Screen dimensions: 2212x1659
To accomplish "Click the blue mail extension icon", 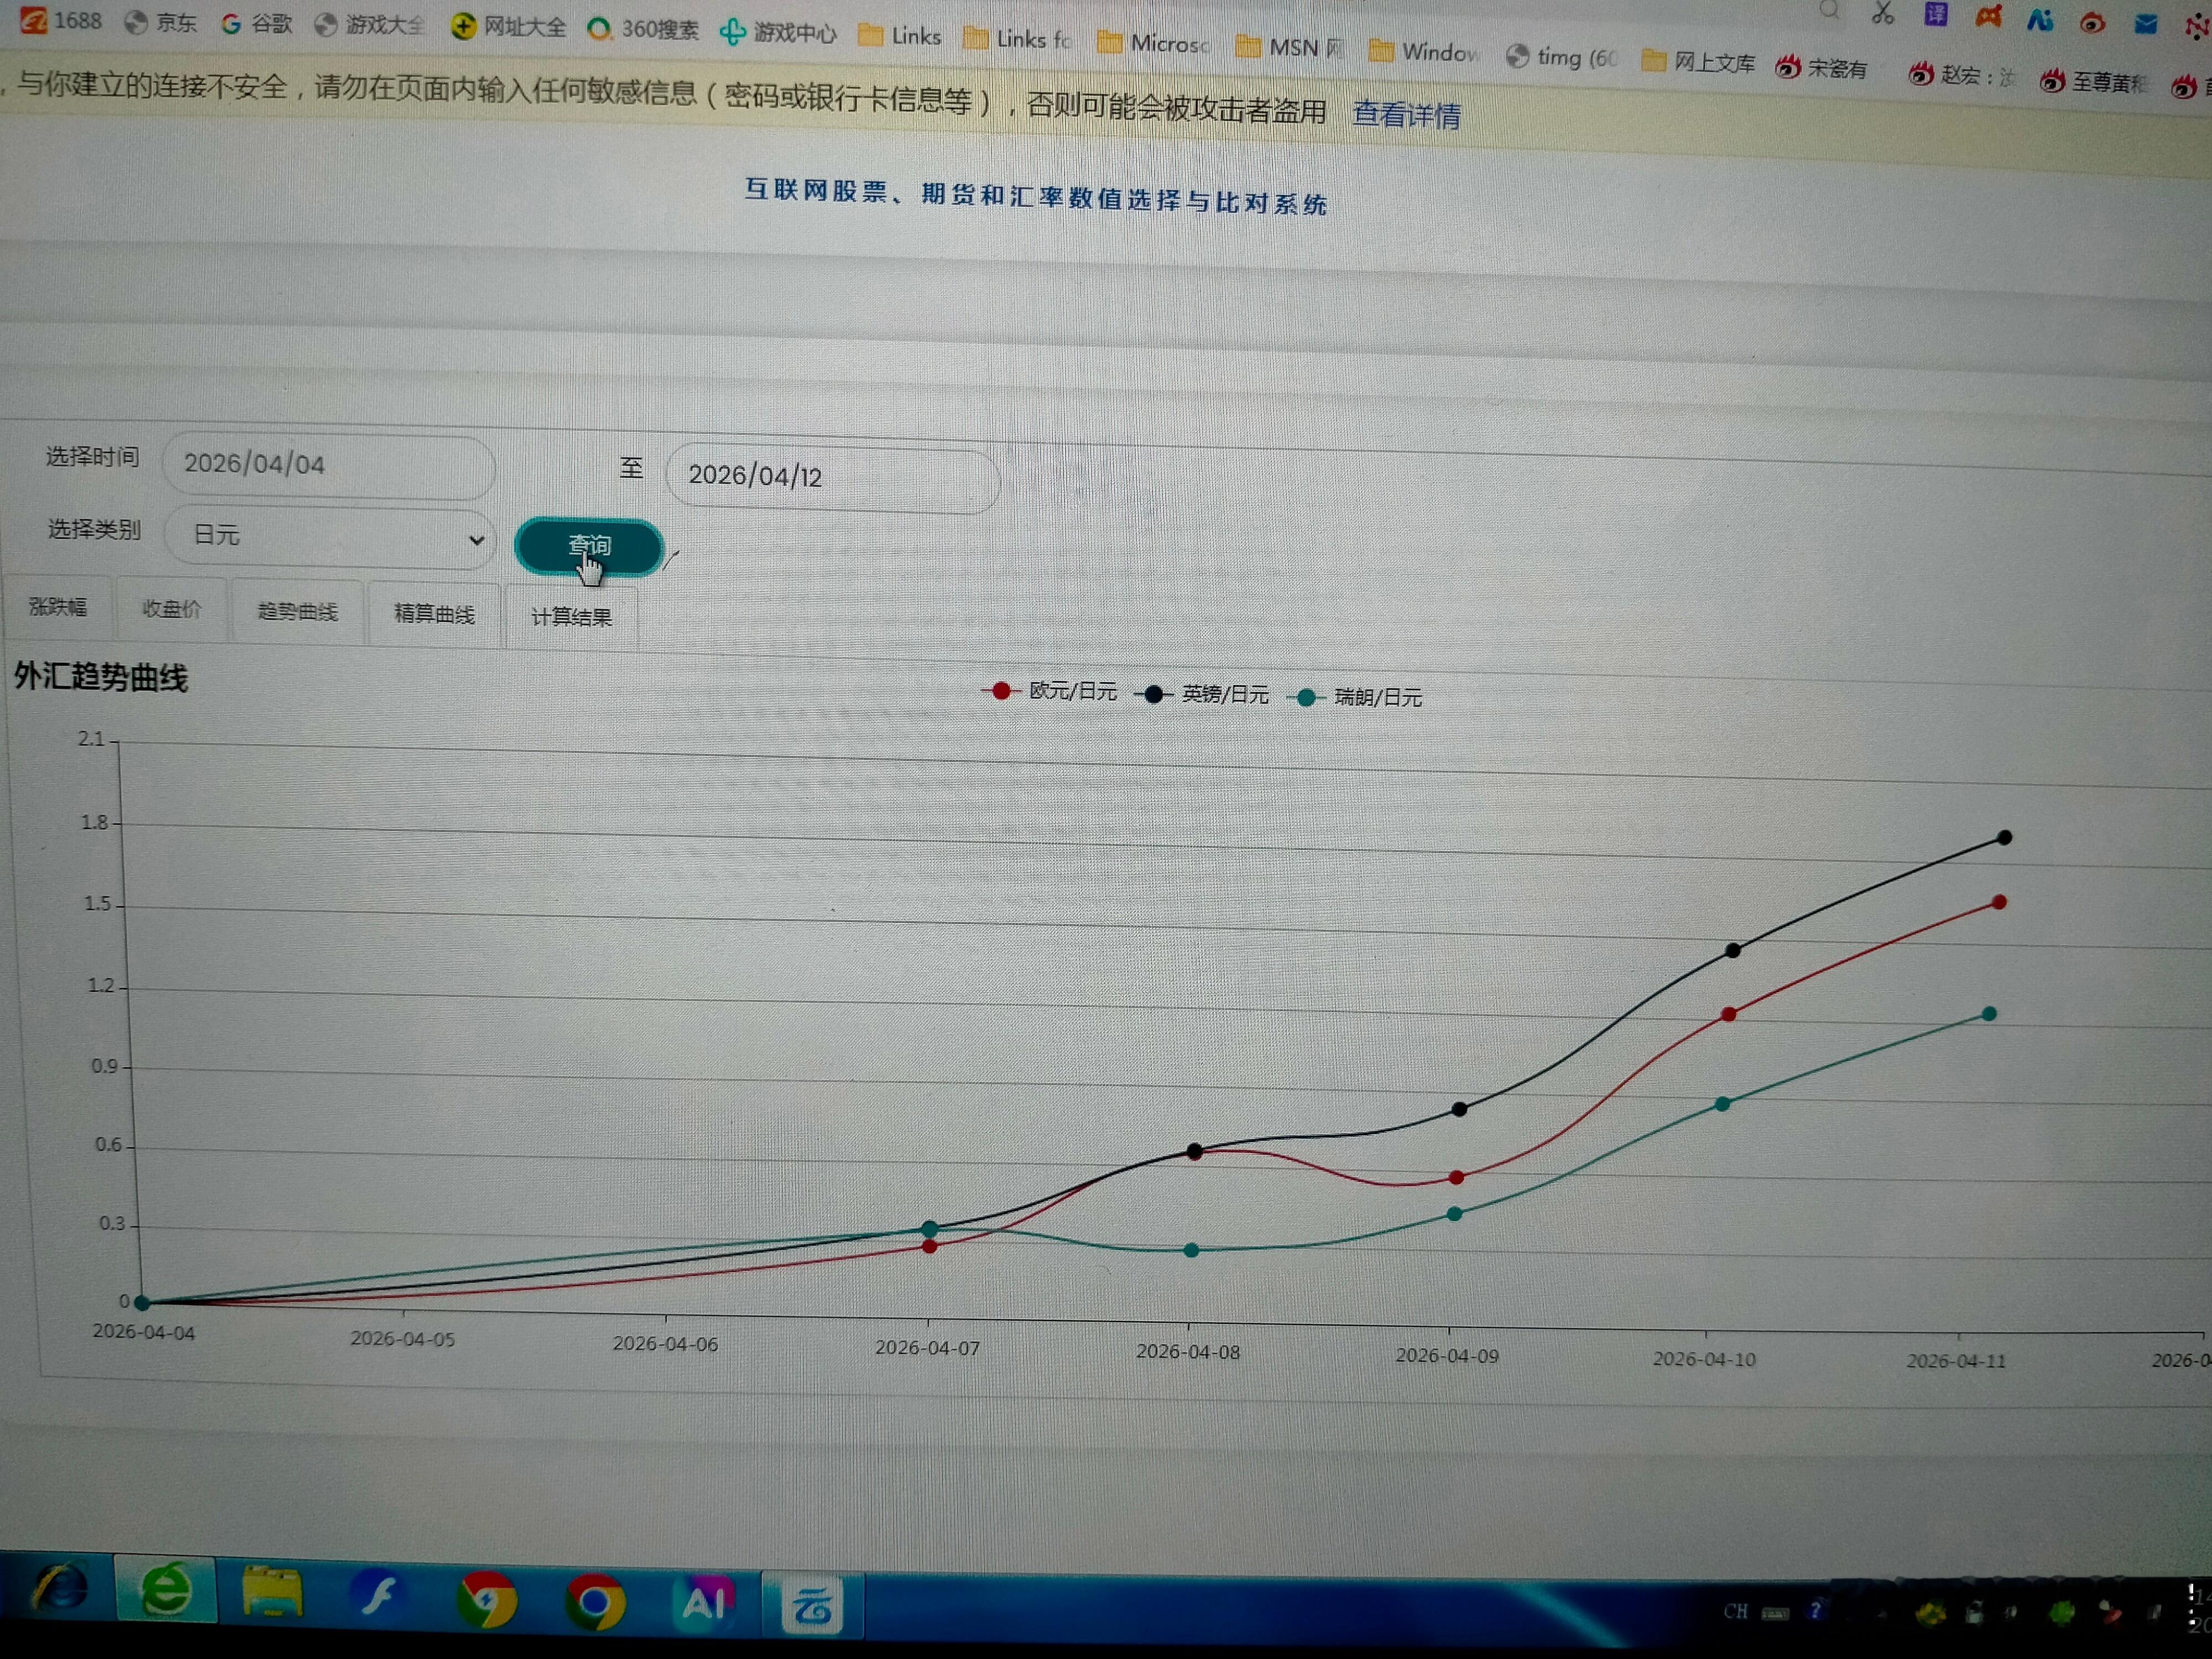I will coord(2145,24).
